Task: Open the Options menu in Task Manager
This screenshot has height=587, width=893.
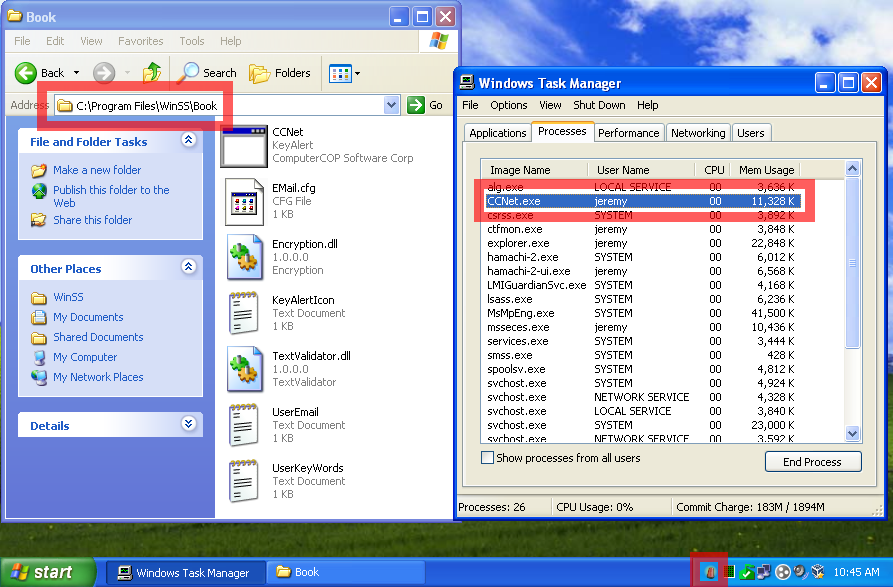Action: pyautogui.click(x=509, y=105)
